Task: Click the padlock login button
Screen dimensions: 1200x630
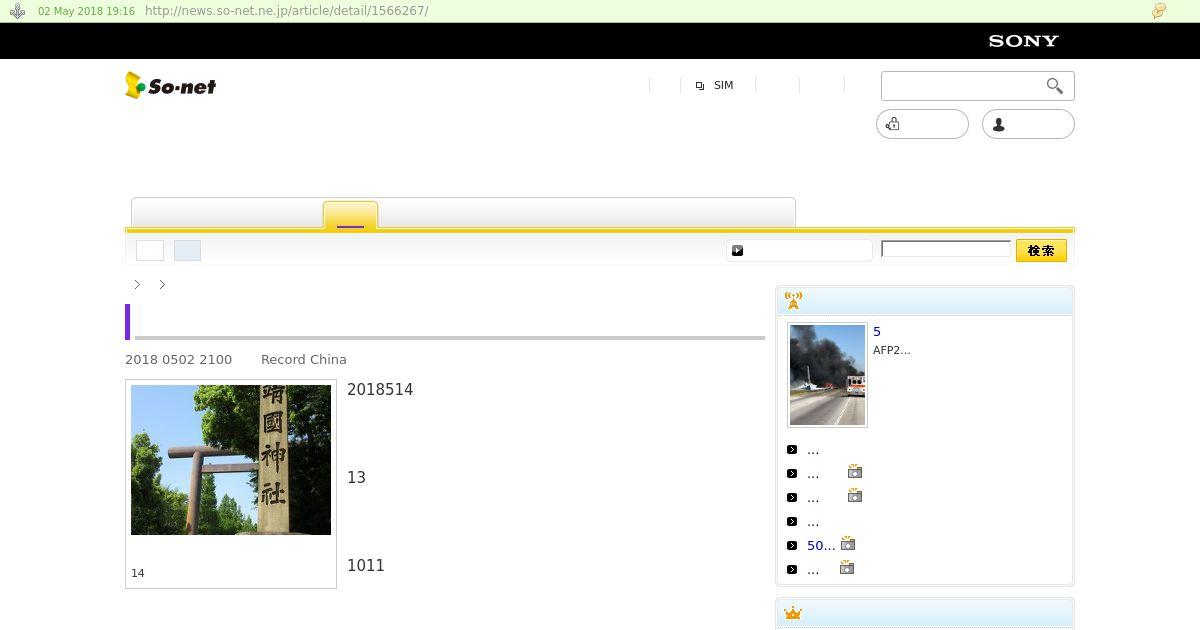Action: (922, 124)
